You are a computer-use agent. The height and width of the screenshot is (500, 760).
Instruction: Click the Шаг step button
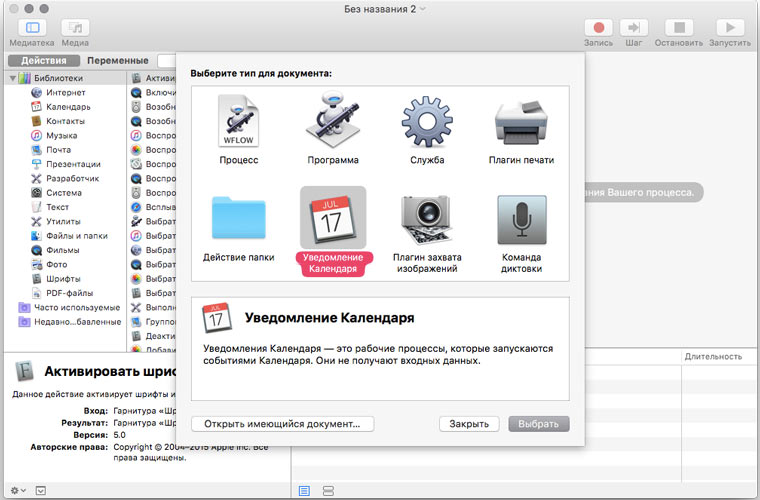pyautogui.click(x=634, y=28)
